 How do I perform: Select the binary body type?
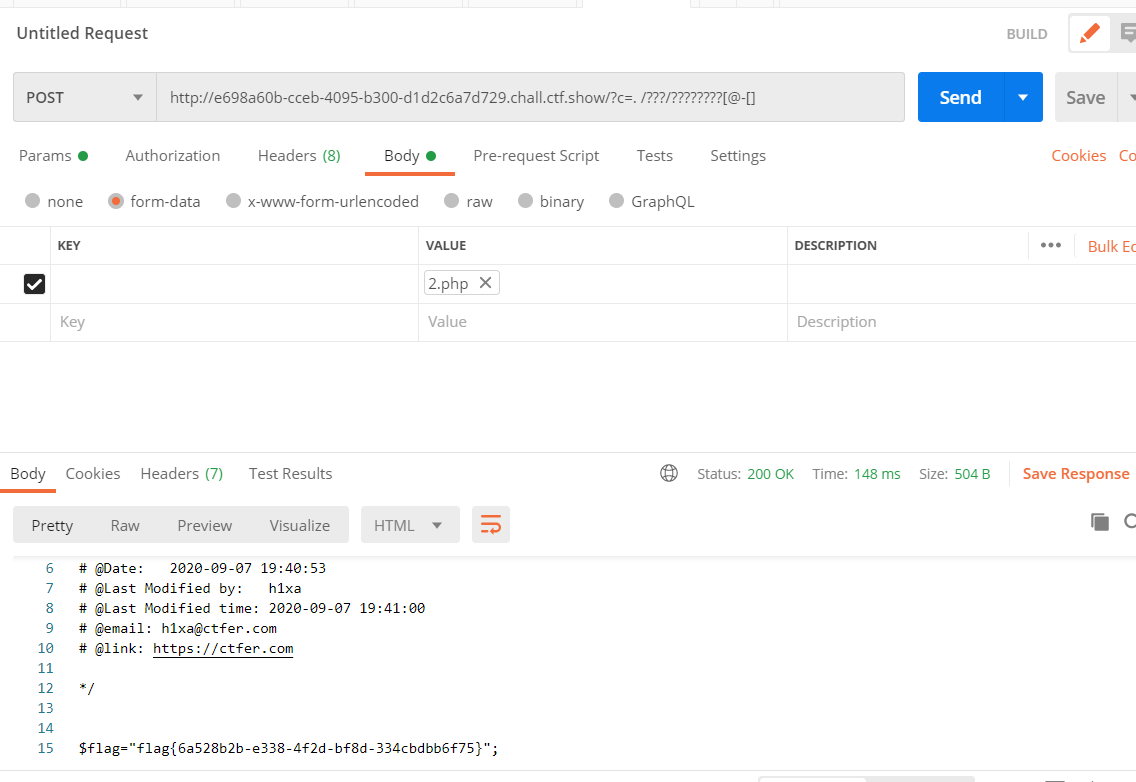tap(525, 201)
